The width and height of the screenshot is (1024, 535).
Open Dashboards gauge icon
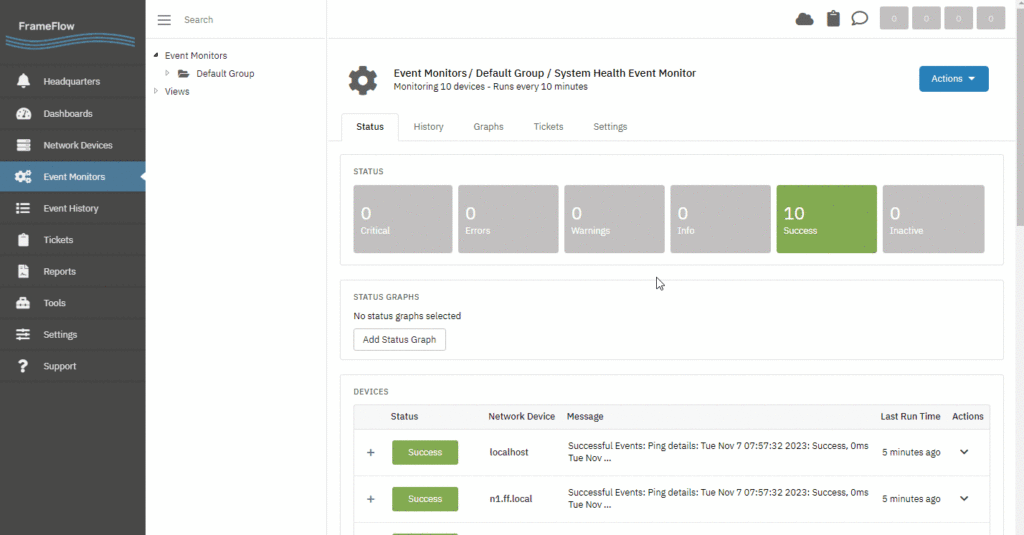24,113
